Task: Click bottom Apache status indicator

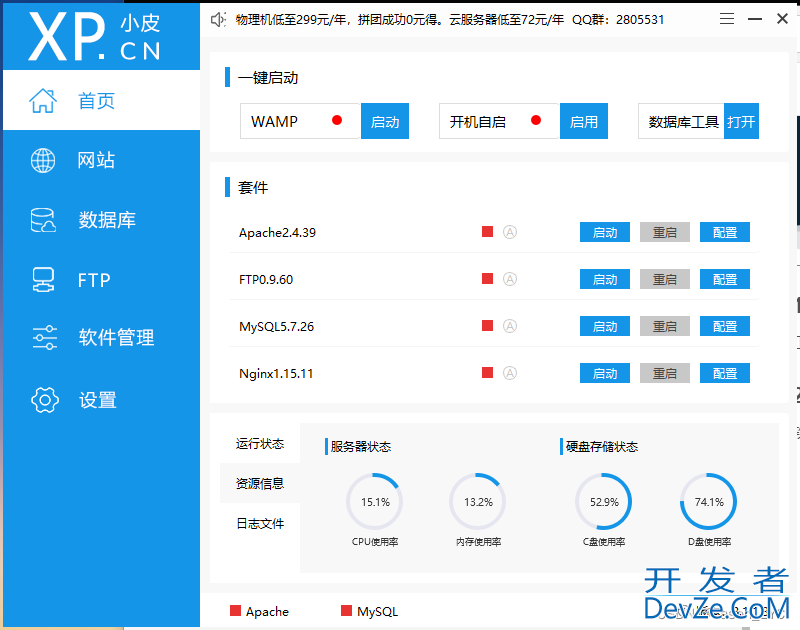Action: (x=259, y=611)
